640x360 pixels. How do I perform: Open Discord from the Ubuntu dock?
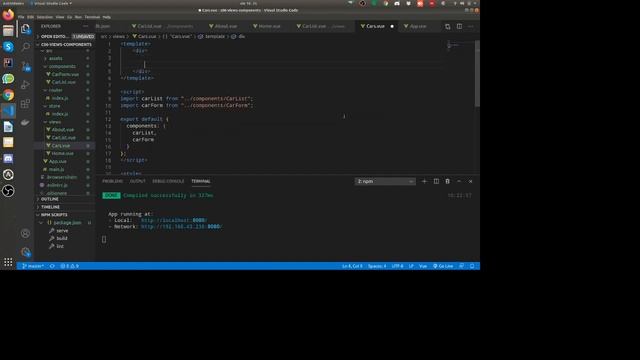pyautogui.click(x=8, y=158)
